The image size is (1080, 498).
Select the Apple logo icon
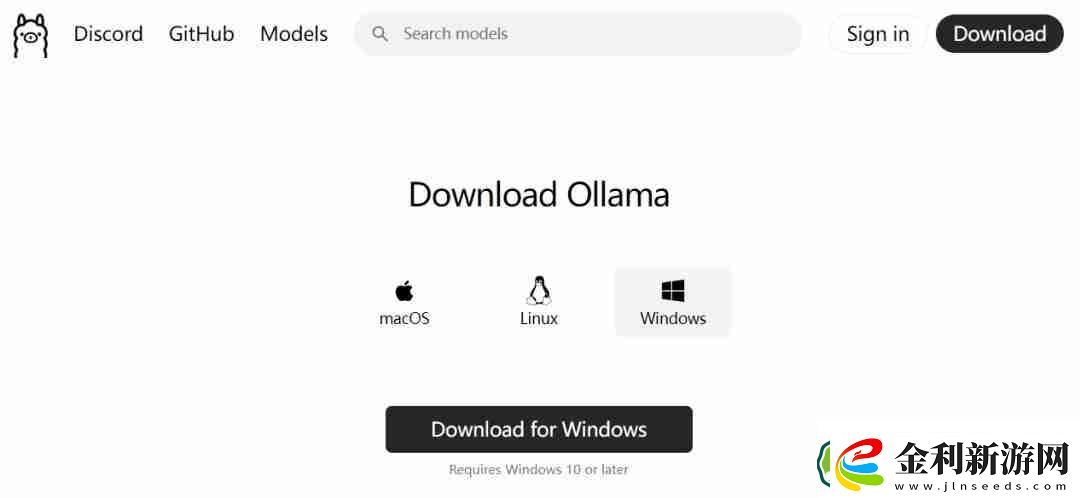404,291
